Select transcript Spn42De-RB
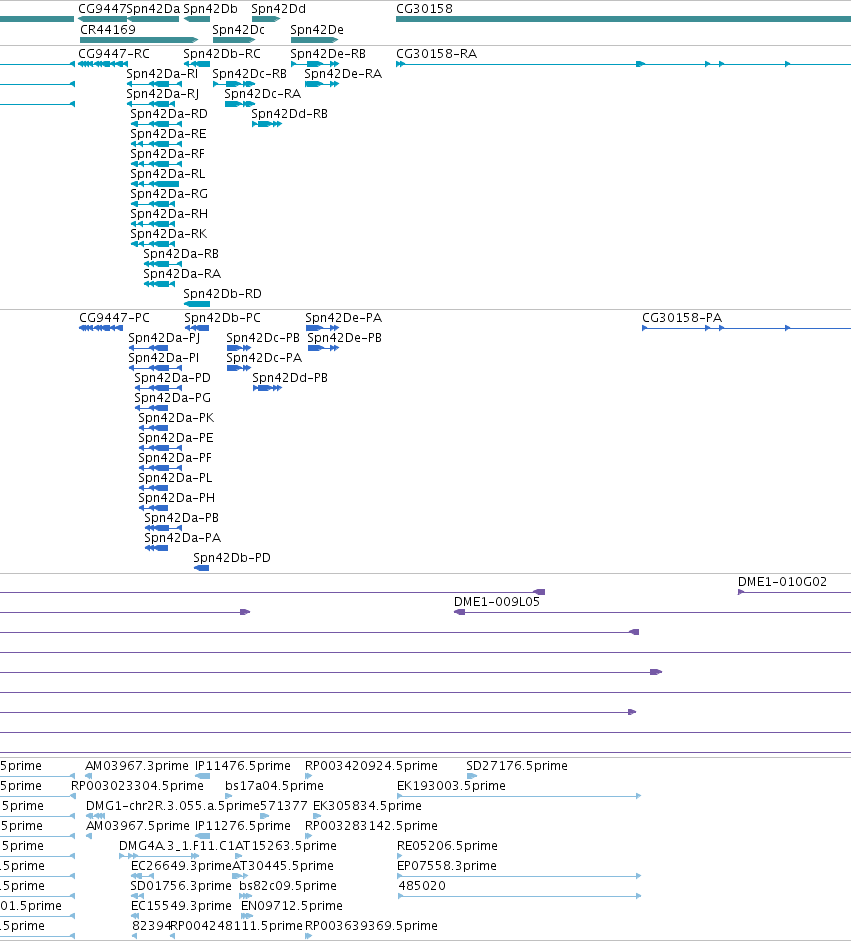This screenshot has width=851, height=941. (328, 53)
